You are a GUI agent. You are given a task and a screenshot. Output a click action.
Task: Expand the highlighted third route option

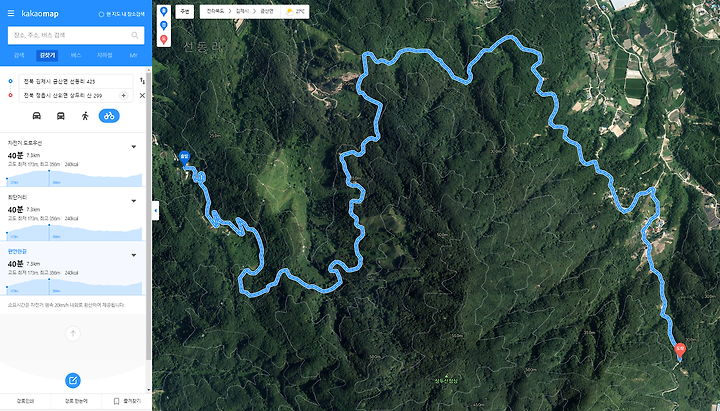(x=134, y=255)
